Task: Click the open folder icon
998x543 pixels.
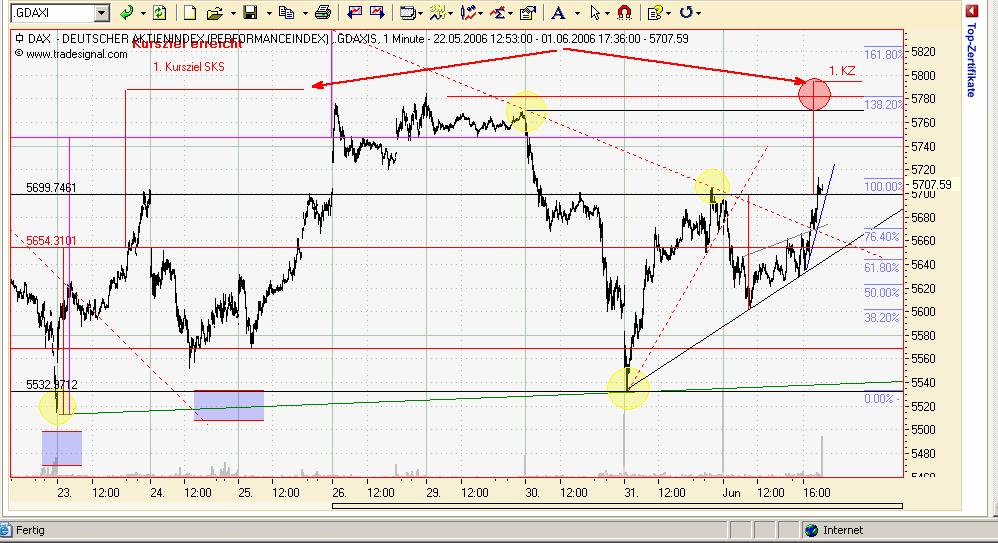Action: (215, 12)
